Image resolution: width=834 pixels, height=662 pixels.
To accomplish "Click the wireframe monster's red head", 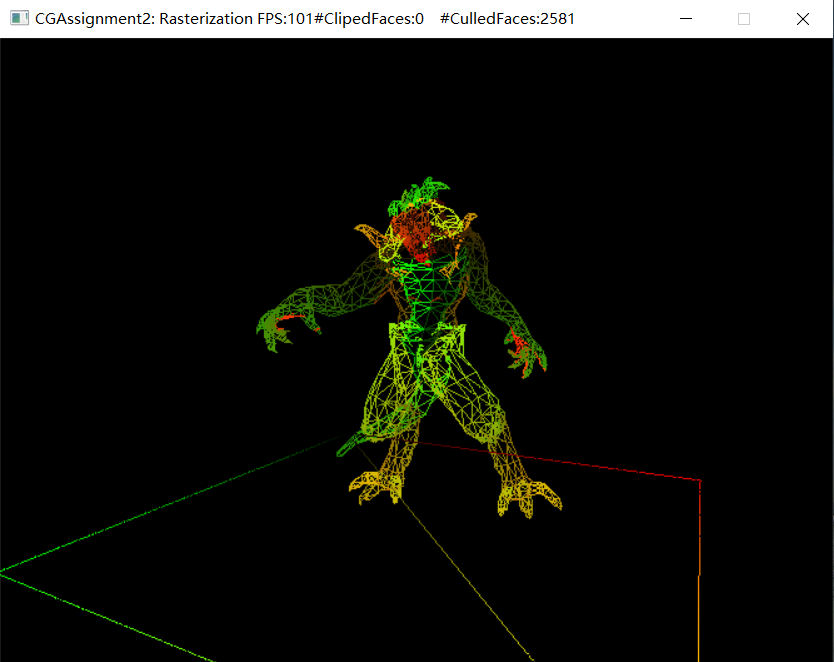I will [415, 234].
